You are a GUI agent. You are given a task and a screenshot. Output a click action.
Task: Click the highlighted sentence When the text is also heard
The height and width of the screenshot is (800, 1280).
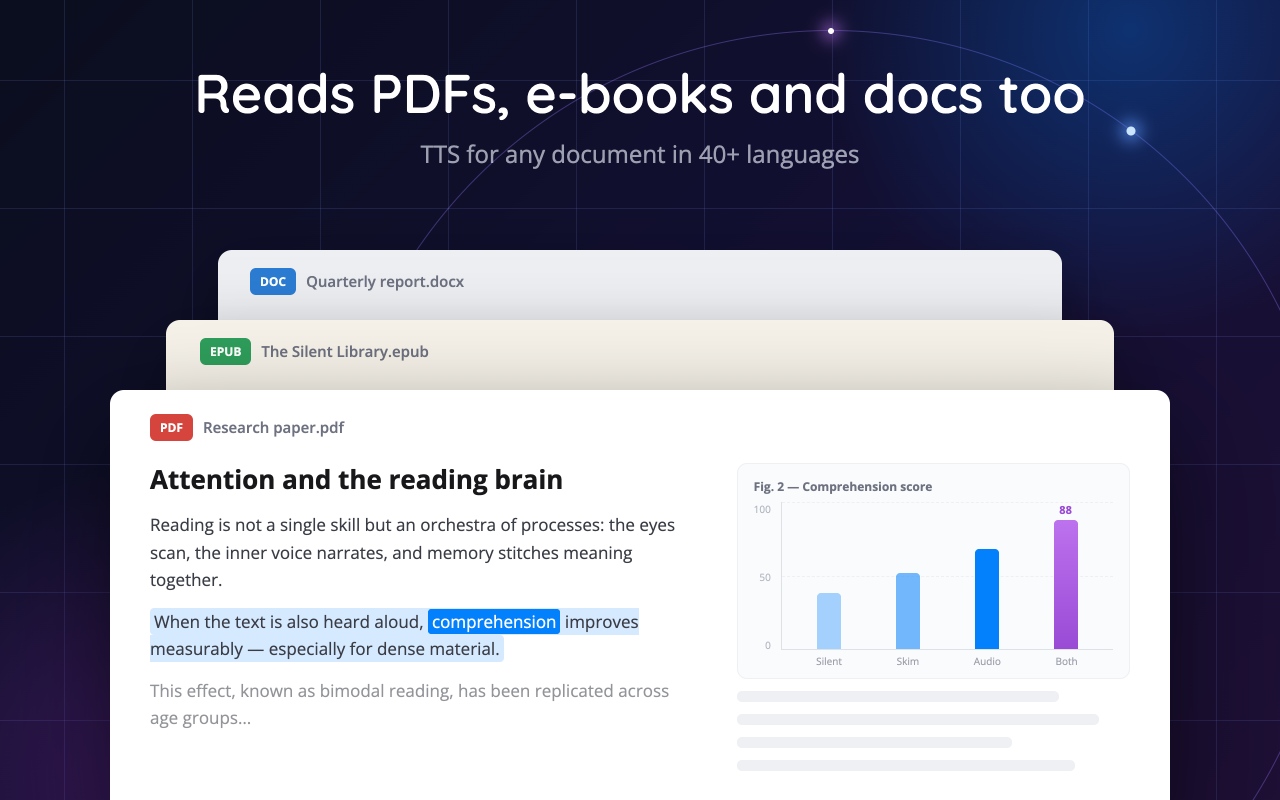click(x=395, y=635)
